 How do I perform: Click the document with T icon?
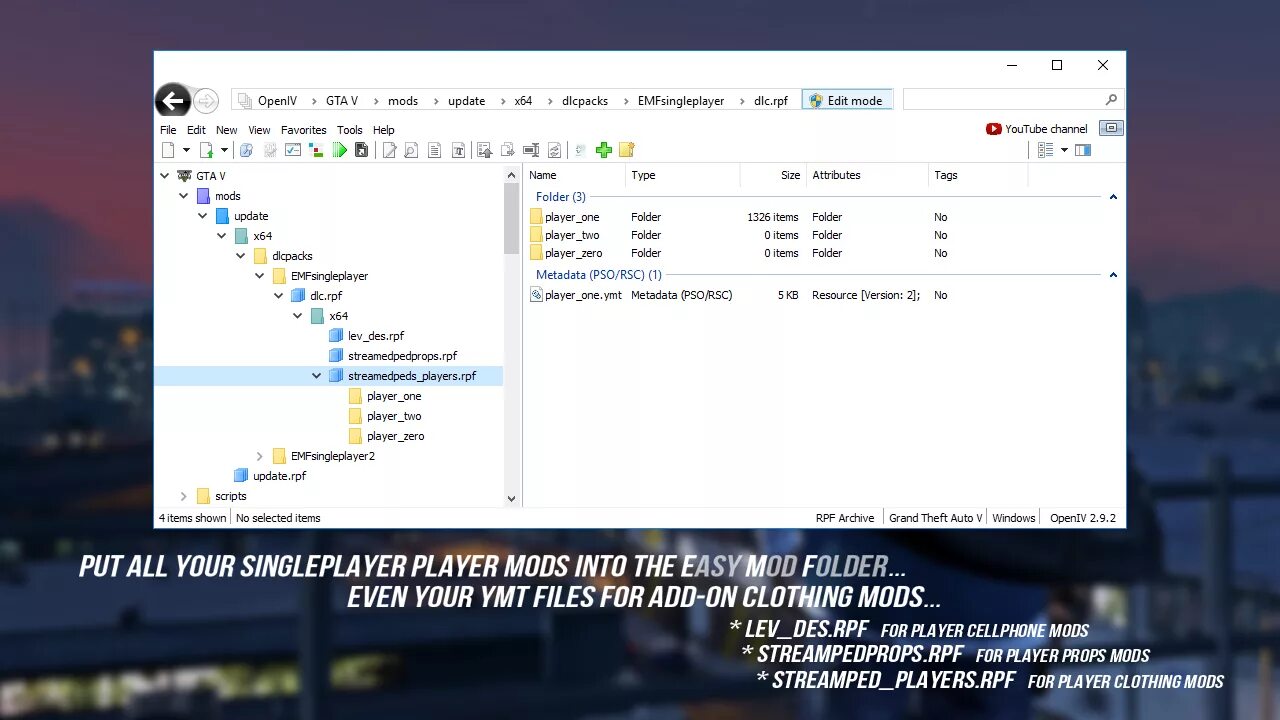[458, 150]
